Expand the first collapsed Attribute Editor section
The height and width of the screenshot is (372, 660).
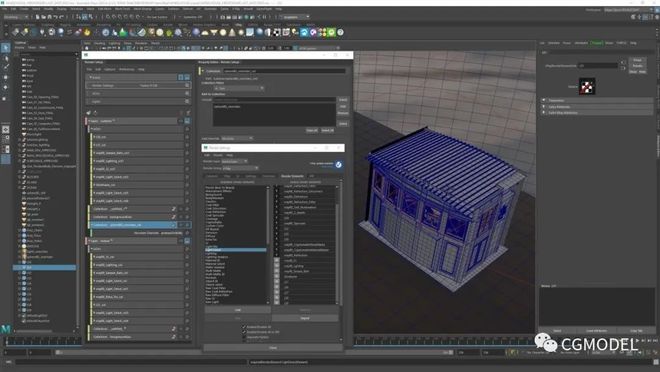(x=597, y=101)
